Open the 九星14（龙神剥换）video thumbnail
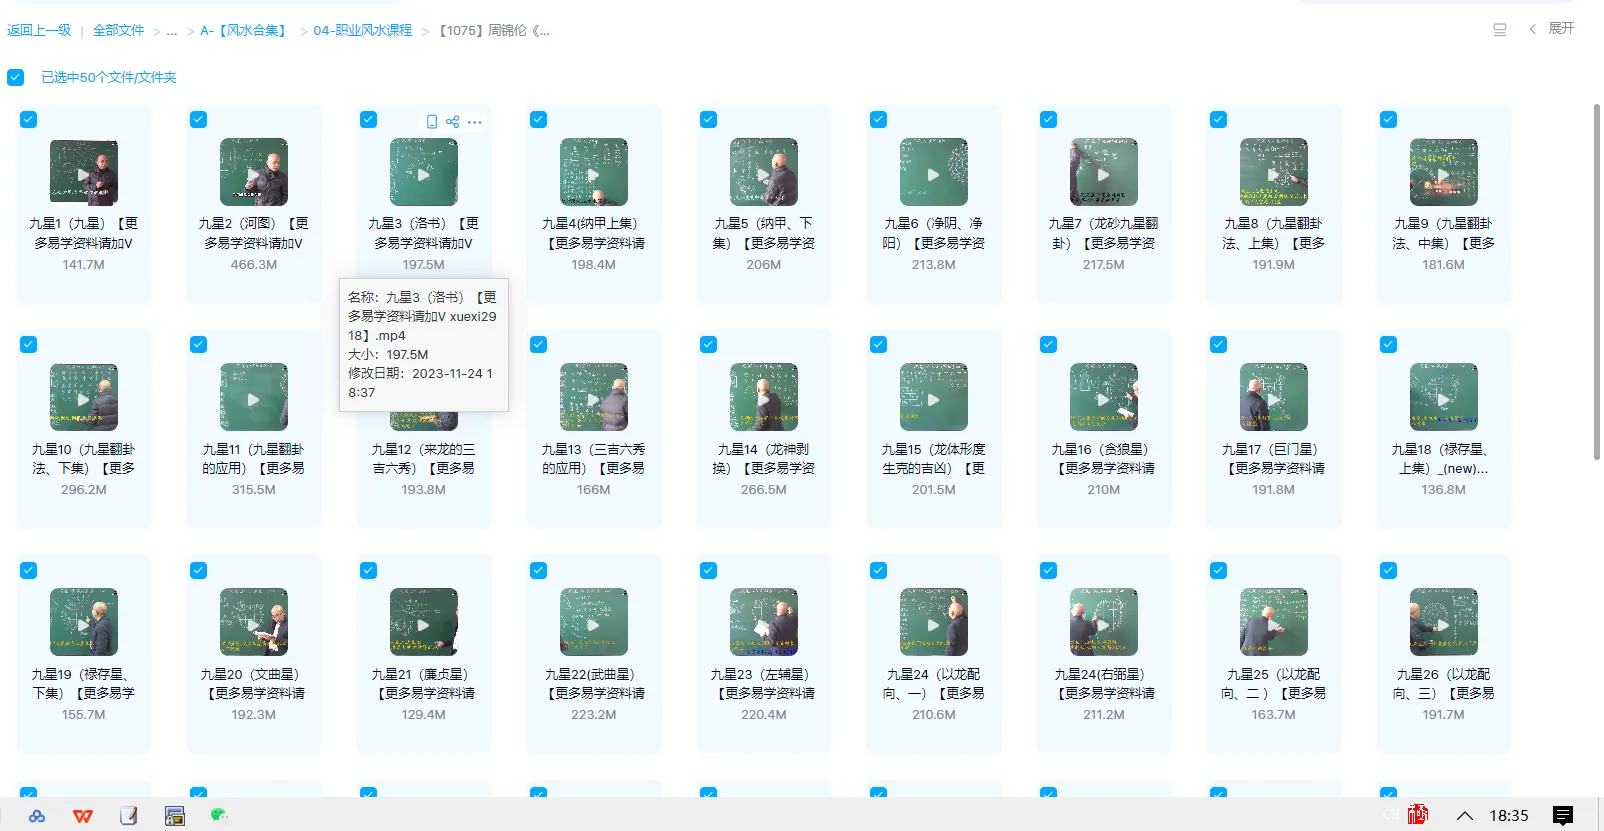The image size is (1604, 831). pyautogui.click(x=764, y=397)
